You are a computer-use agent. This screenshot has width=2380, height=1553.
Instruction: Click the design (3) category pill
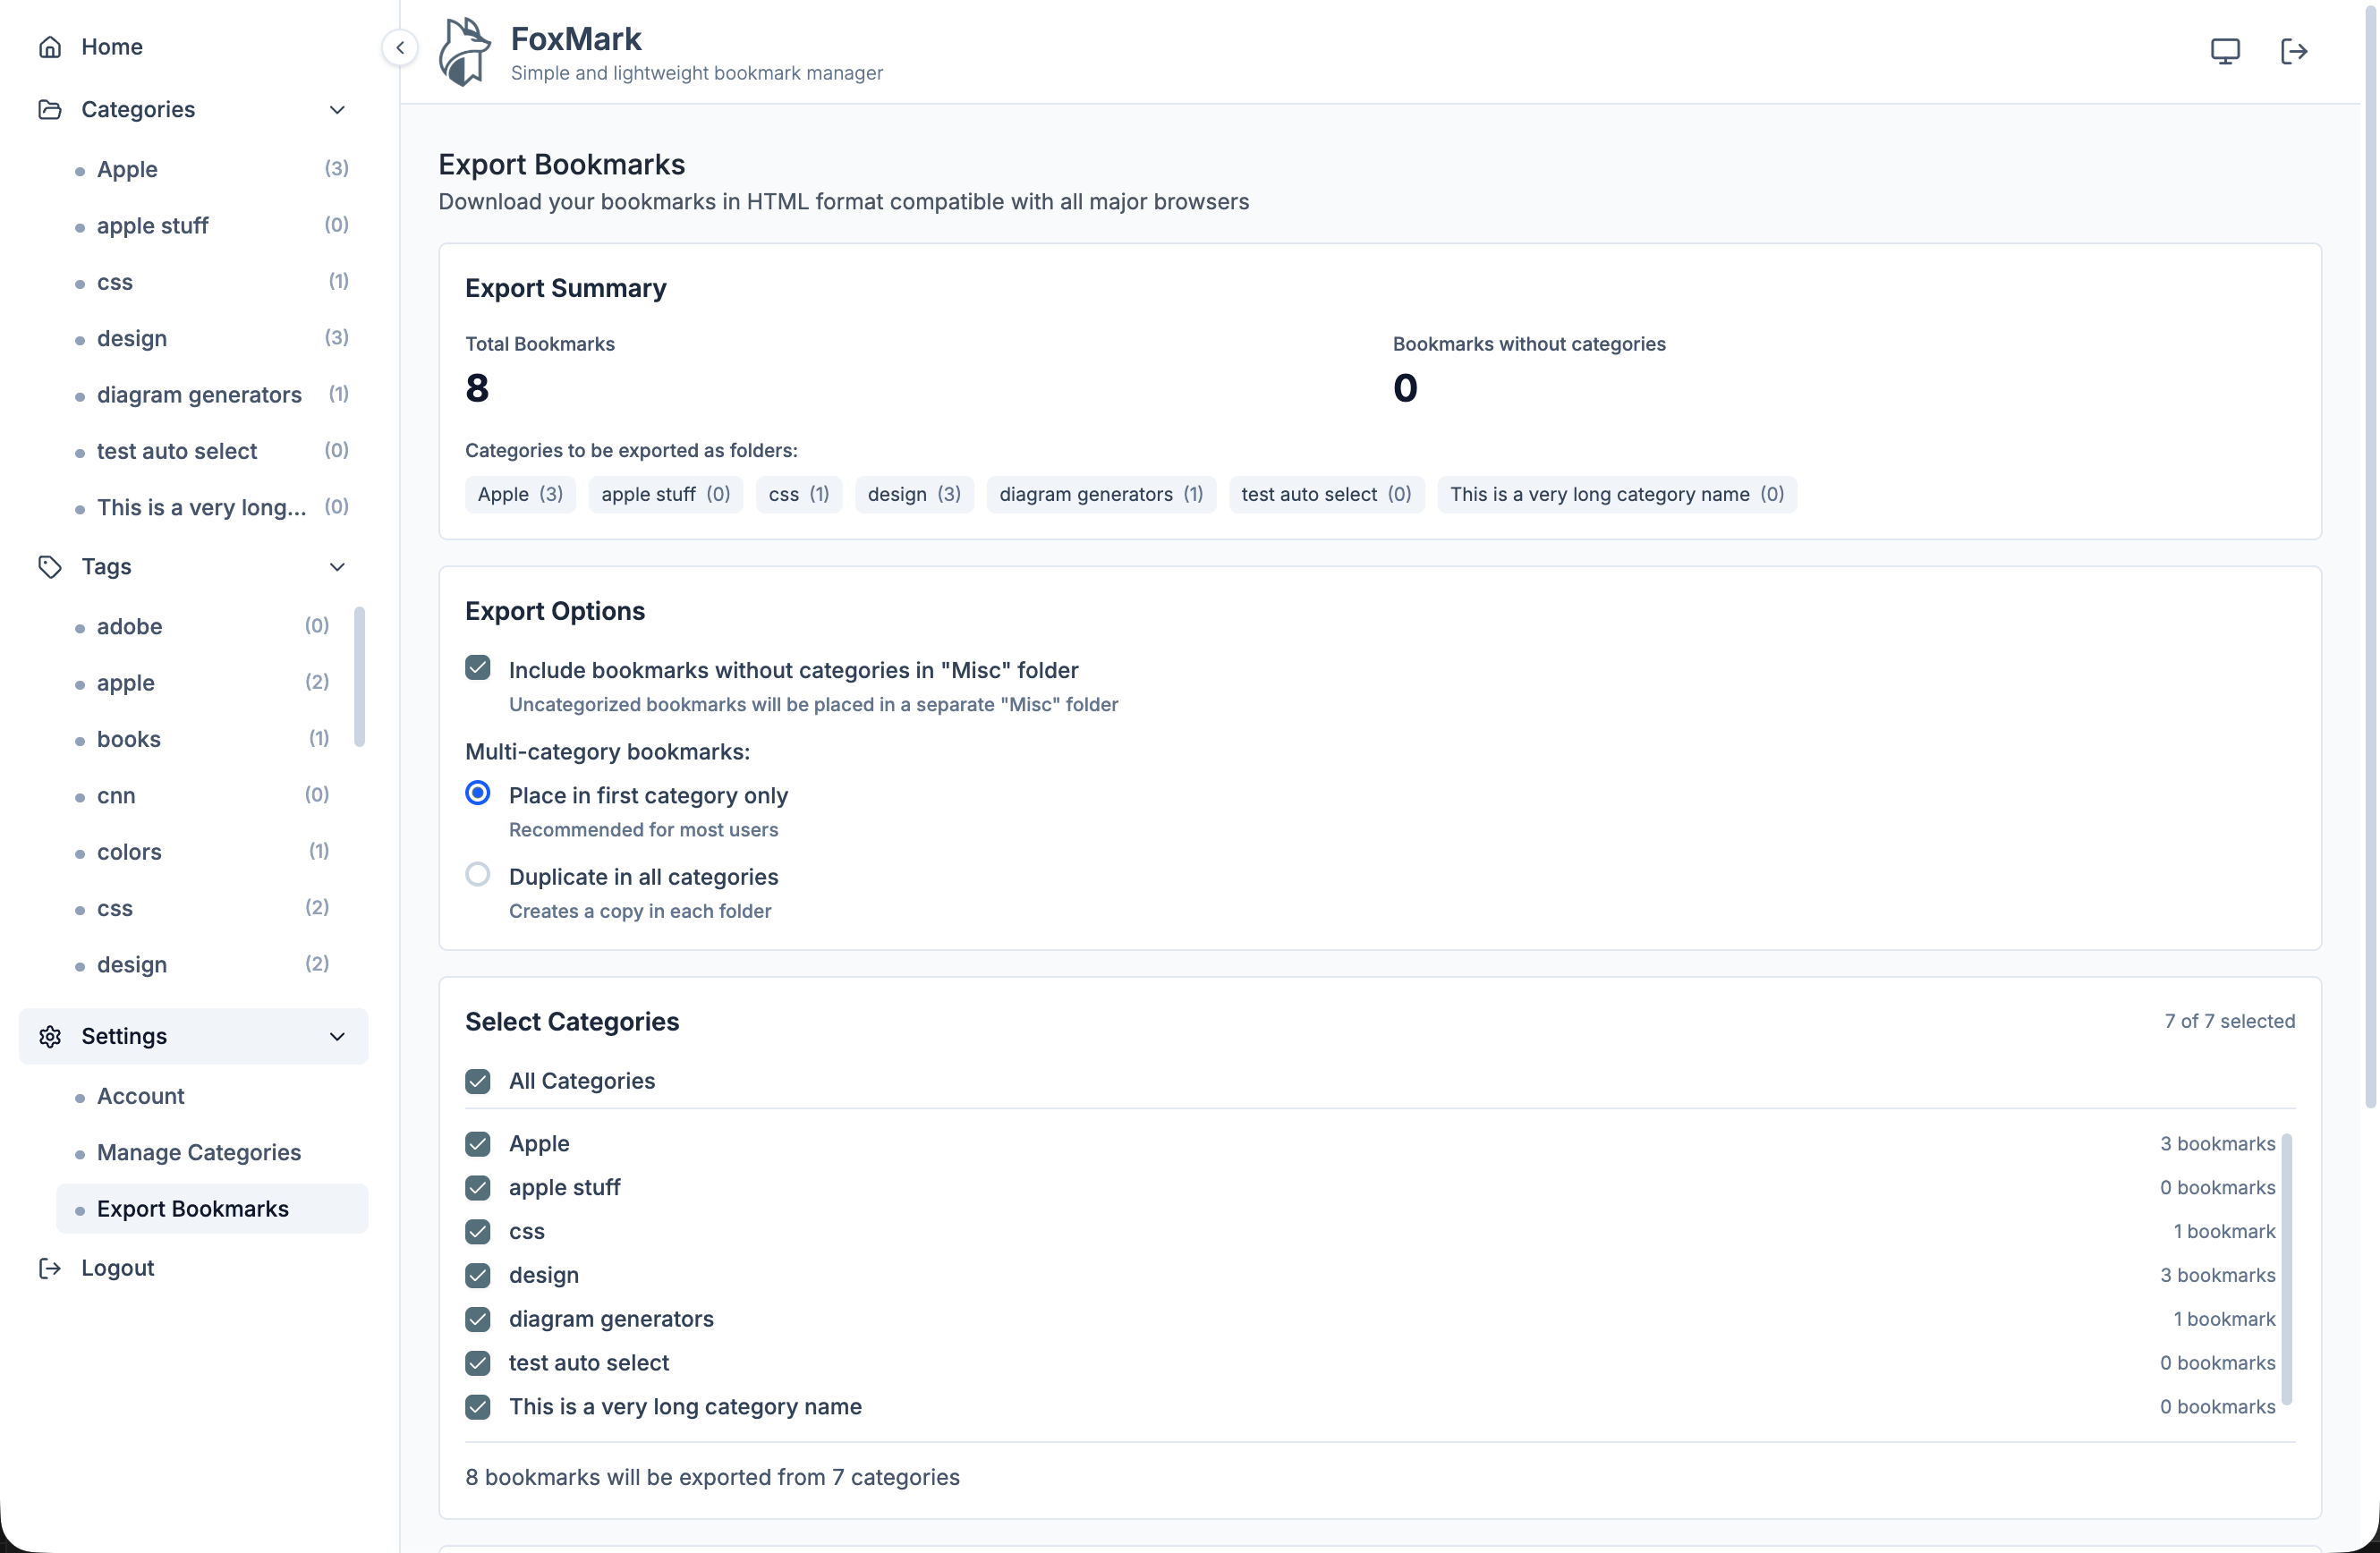(913, 494)
